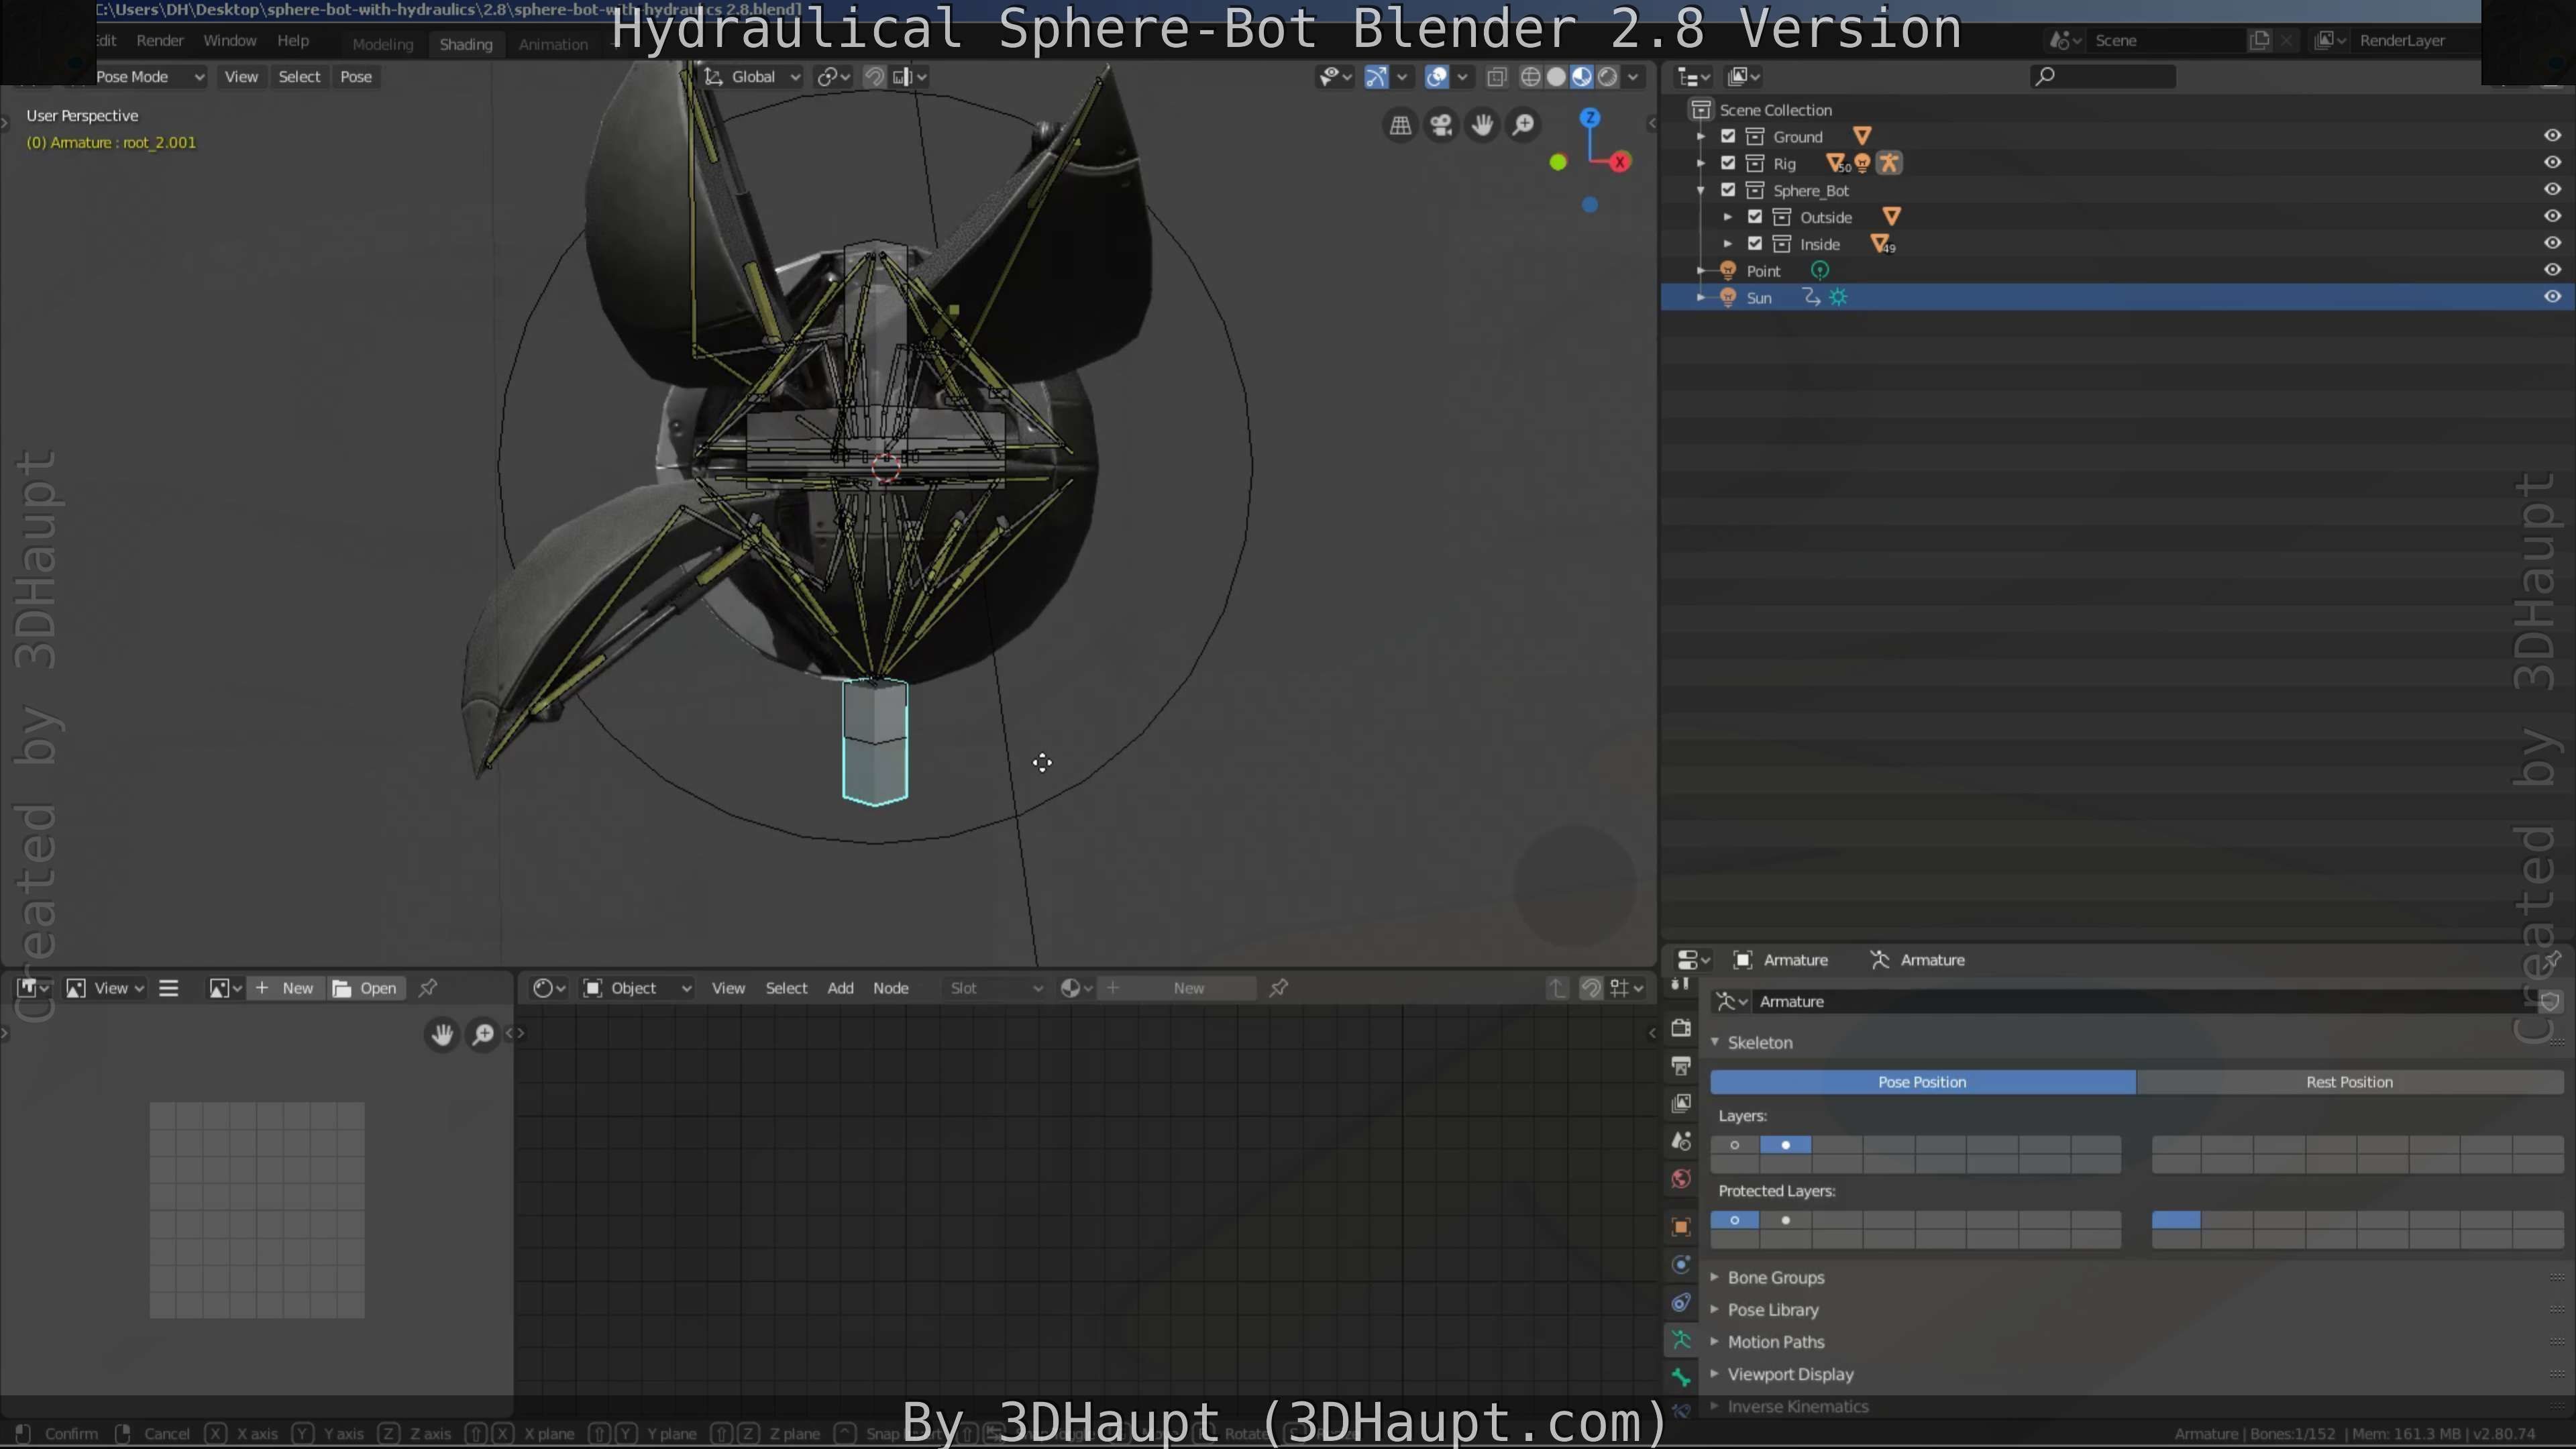Screen dimensions: 2576x1449
Task: Open the Object properties tab
Action: click(x=1681, y=1227)
